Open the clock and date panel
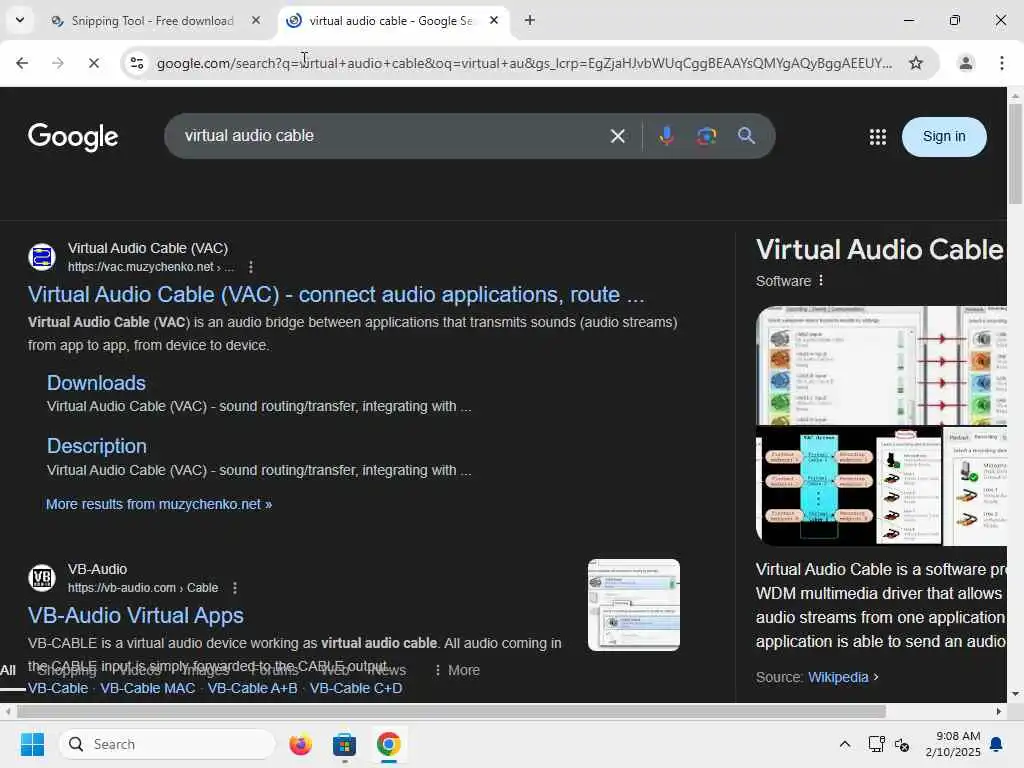The width and height of the screenshot is (1024, 768). coord(953,744)
